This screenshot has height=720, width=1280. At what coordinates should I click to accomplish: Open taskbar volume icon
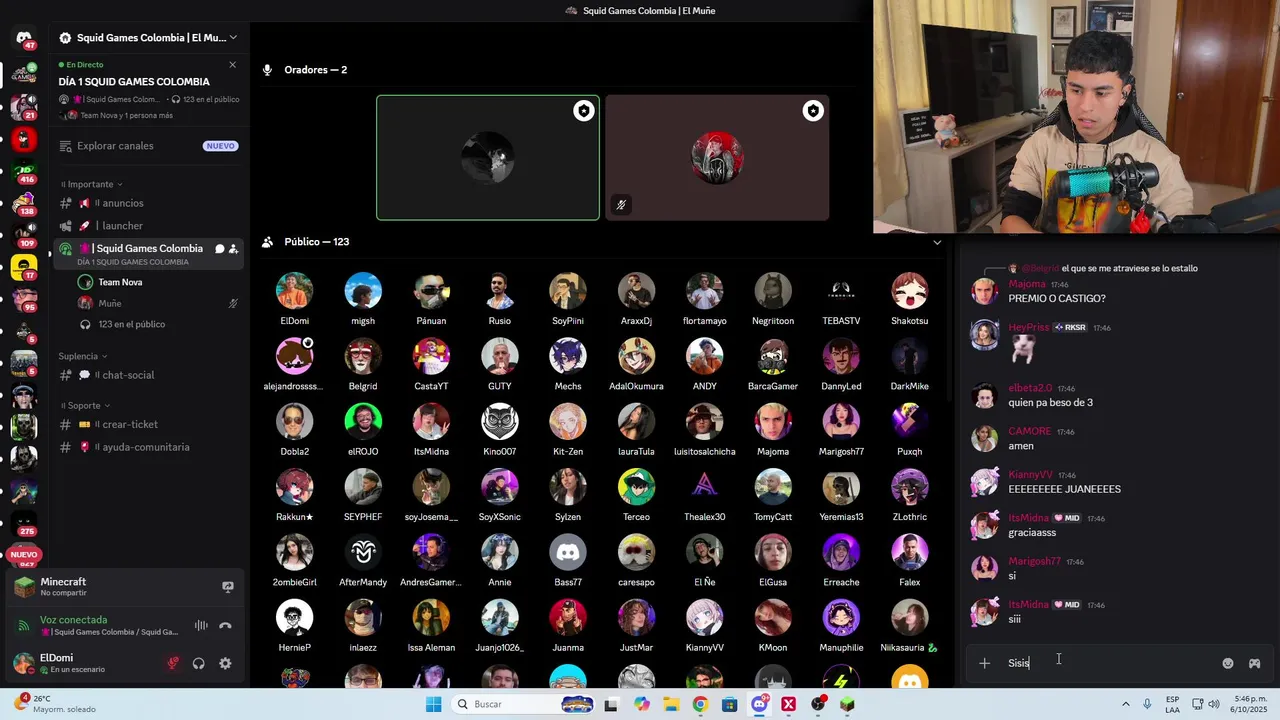(x=1214, y=704)
